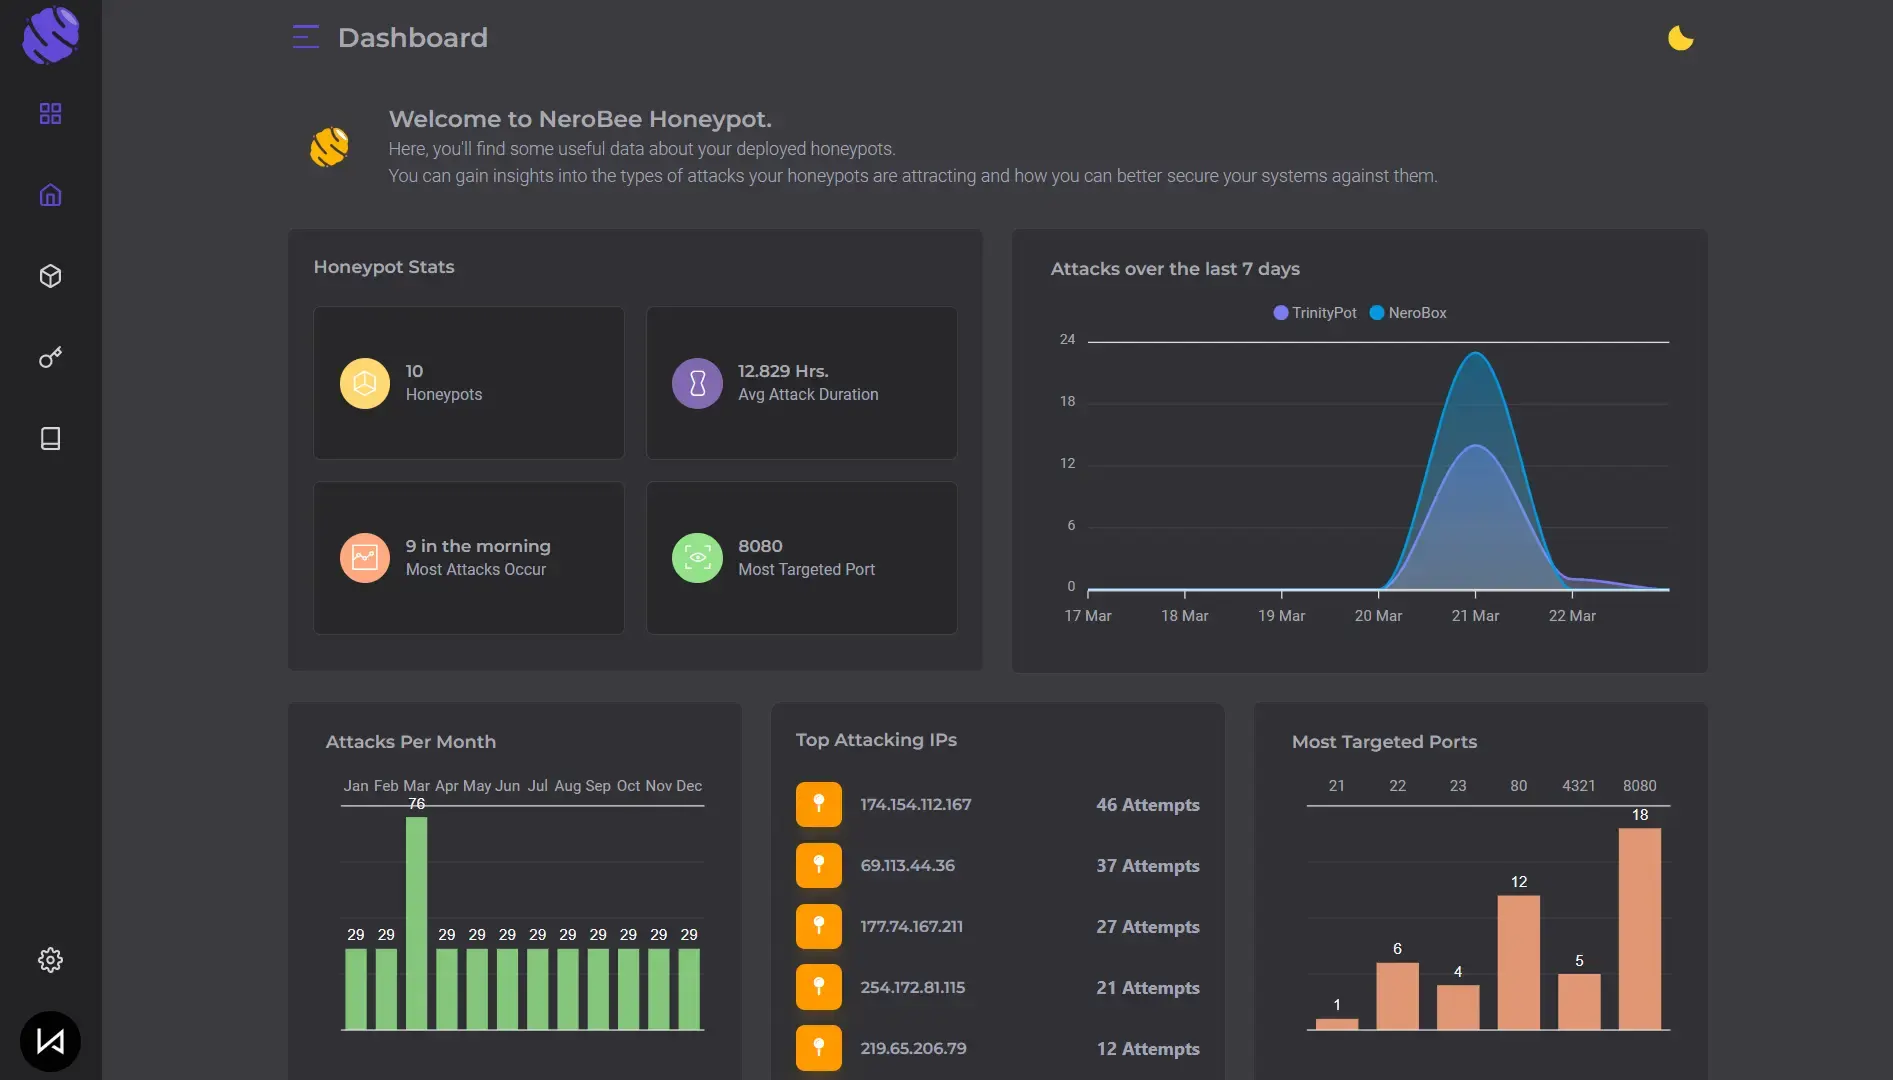Click the round black logo at sidebar bottom
Screen dimensions: 1893x1080
pos(50,1041)
